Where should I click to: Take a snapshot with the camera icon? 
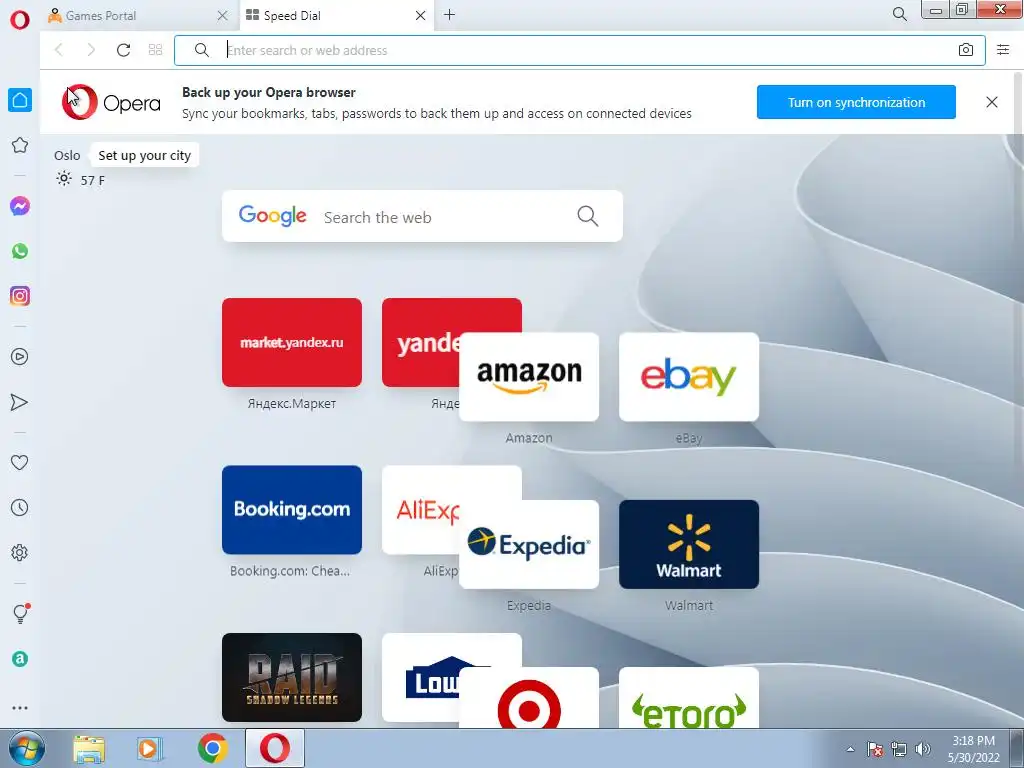point(966,50)
